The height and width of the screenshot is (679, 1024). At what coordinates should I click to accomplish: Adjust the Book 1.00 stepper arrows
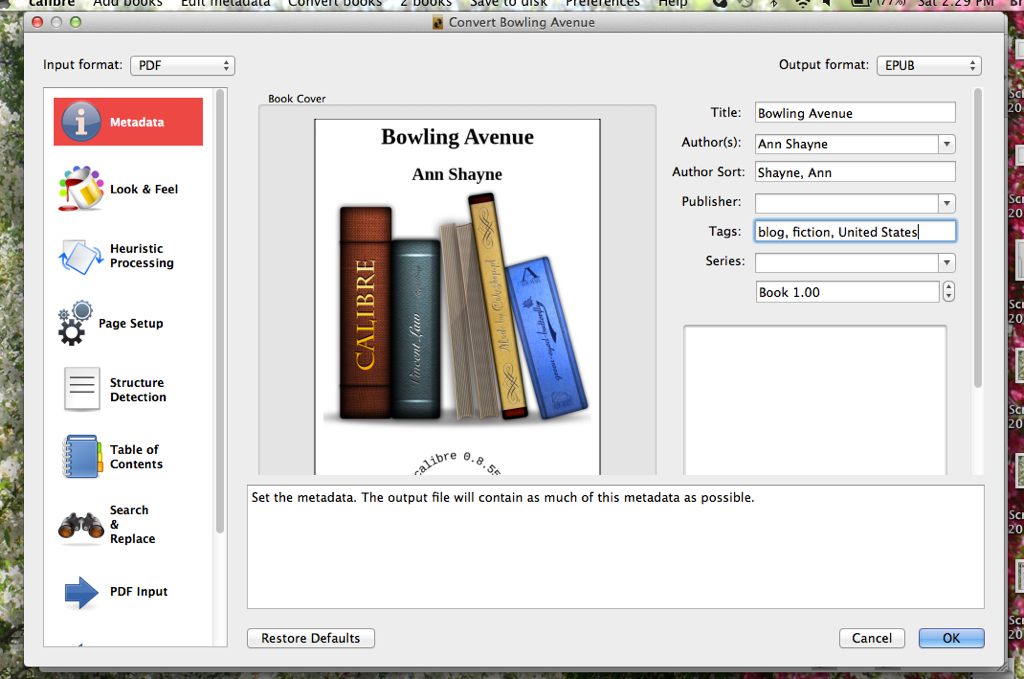(x=948, y=292)
